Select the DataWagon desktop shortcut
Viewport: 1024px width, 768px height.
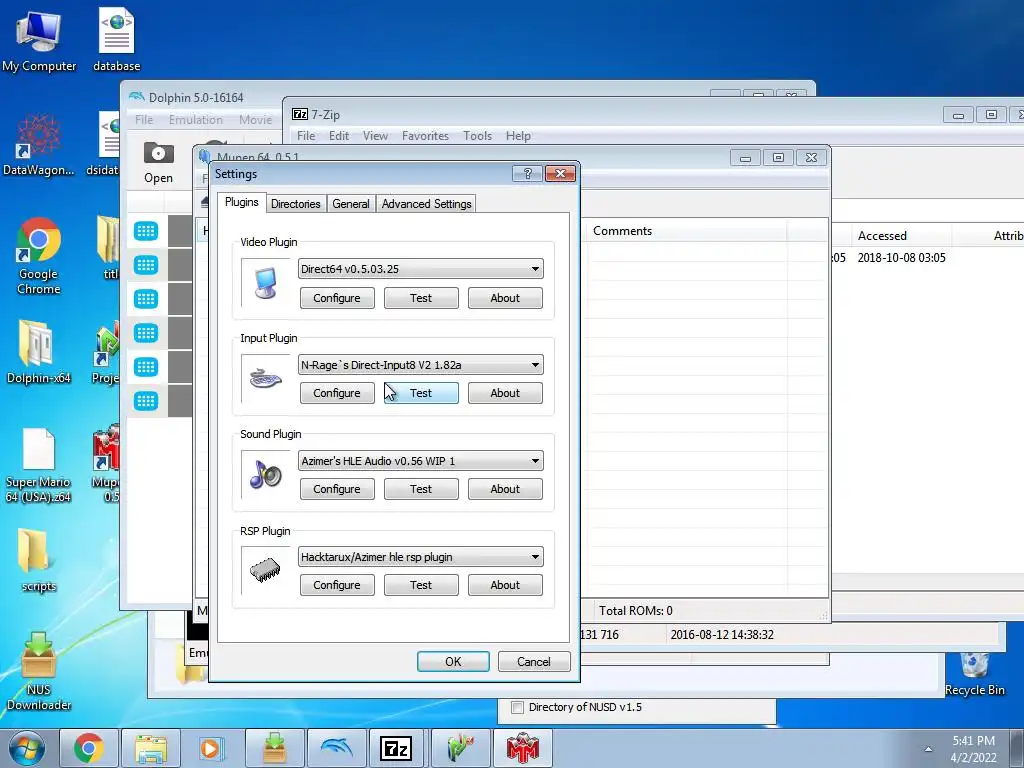[39, 145]
